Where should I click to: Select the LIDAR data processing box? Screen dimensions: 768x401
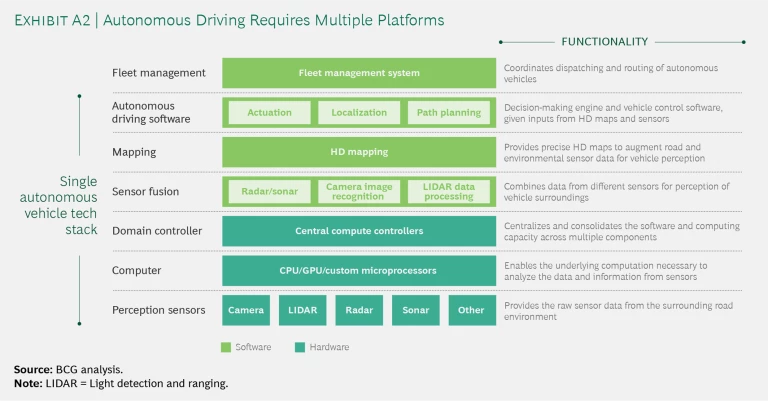point(449,191)
